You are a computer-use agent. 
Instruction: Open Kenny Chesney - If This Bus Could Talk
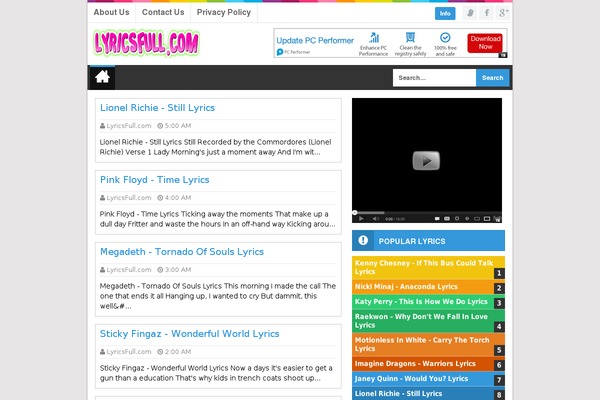click(x=424, y=267)
